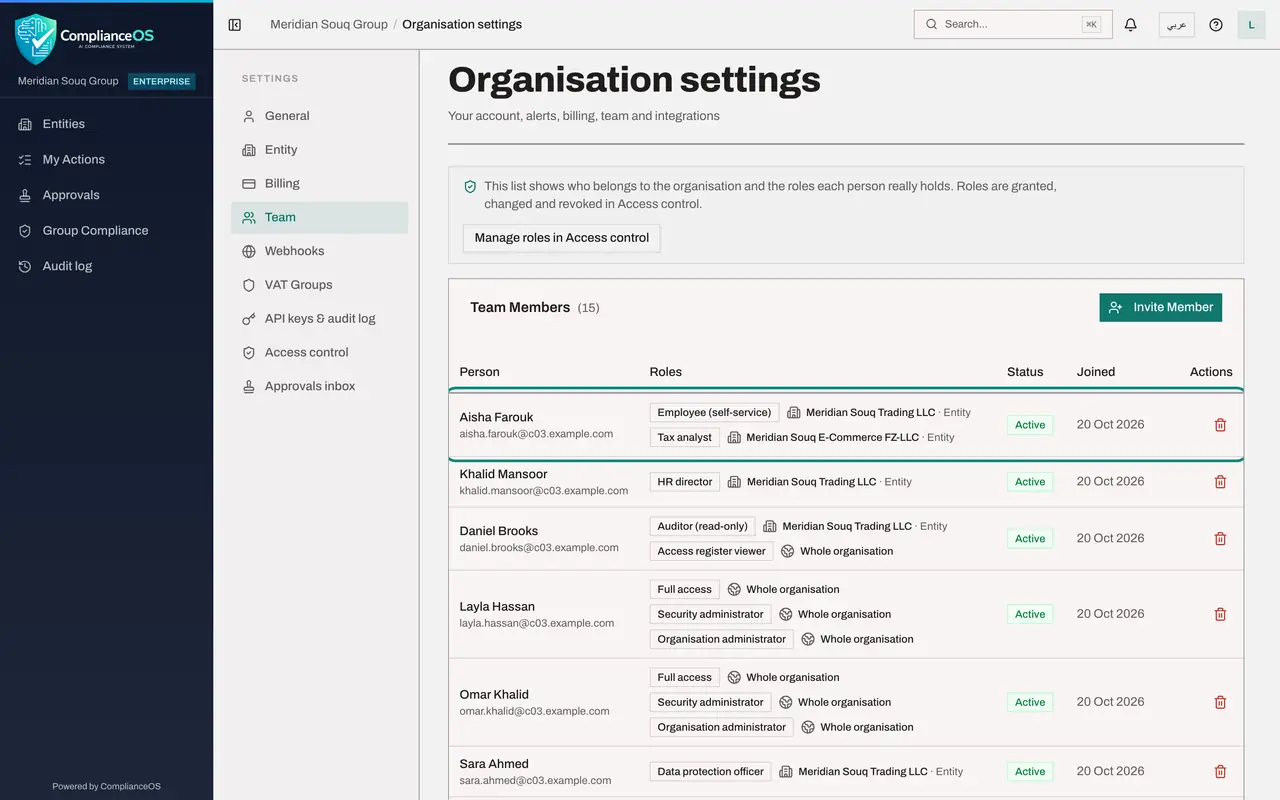Open Entity settings
1280x800 pixels.
point(320,150)
